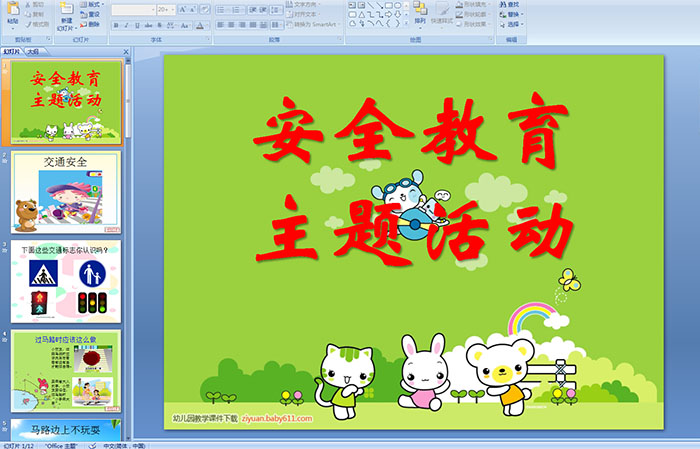700x449 pixels.
Task: Open the Select (选择) menu
Action: (x=512, y=24)
